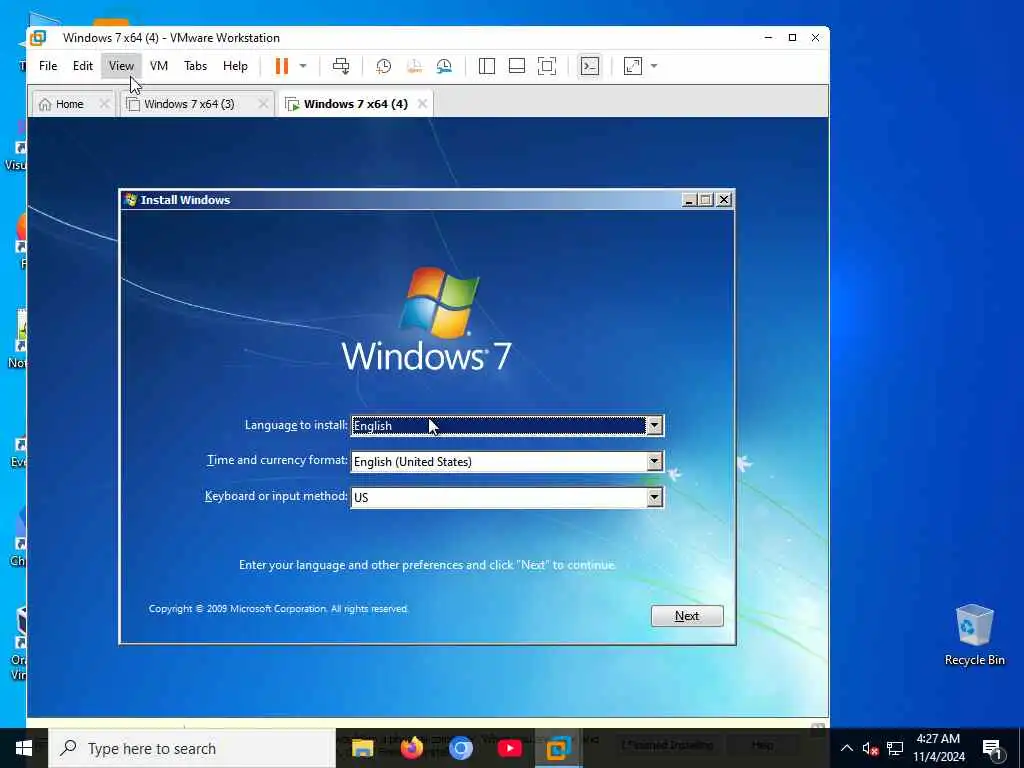Expand Time and currency format dropdown

(x=654, y=462)
